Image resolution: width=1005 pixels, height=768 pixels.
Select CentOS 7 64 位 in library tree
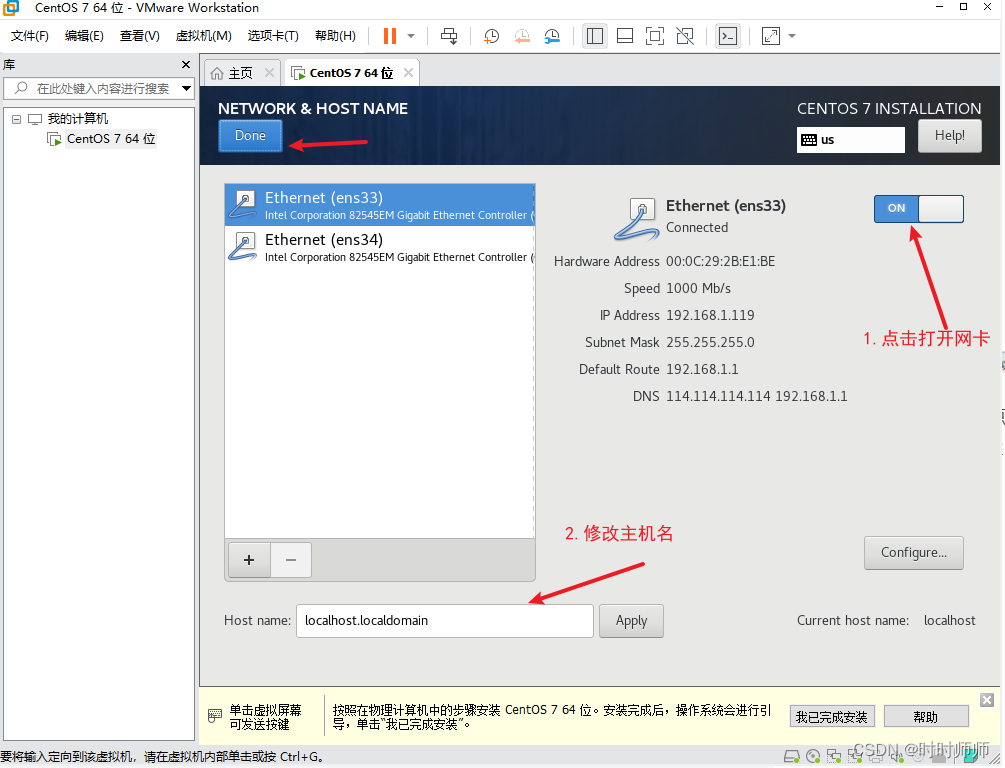(x=111, y=138)
